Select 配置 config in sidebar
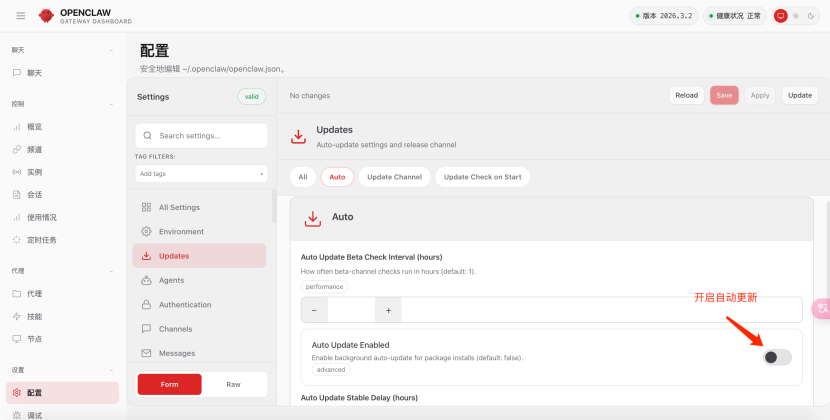The image size is (830, 420). pyautogui.click(x=62, y=392)
